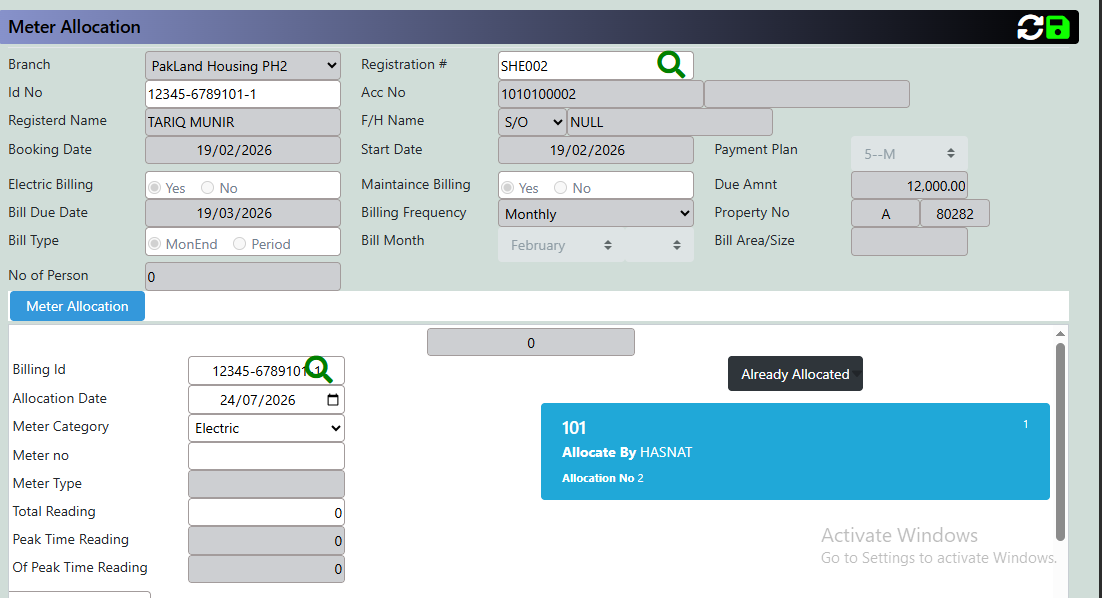Click the Start Date field
Image resolution: width=1102 pixels, height=598 pixels.
tap(596, 150)
